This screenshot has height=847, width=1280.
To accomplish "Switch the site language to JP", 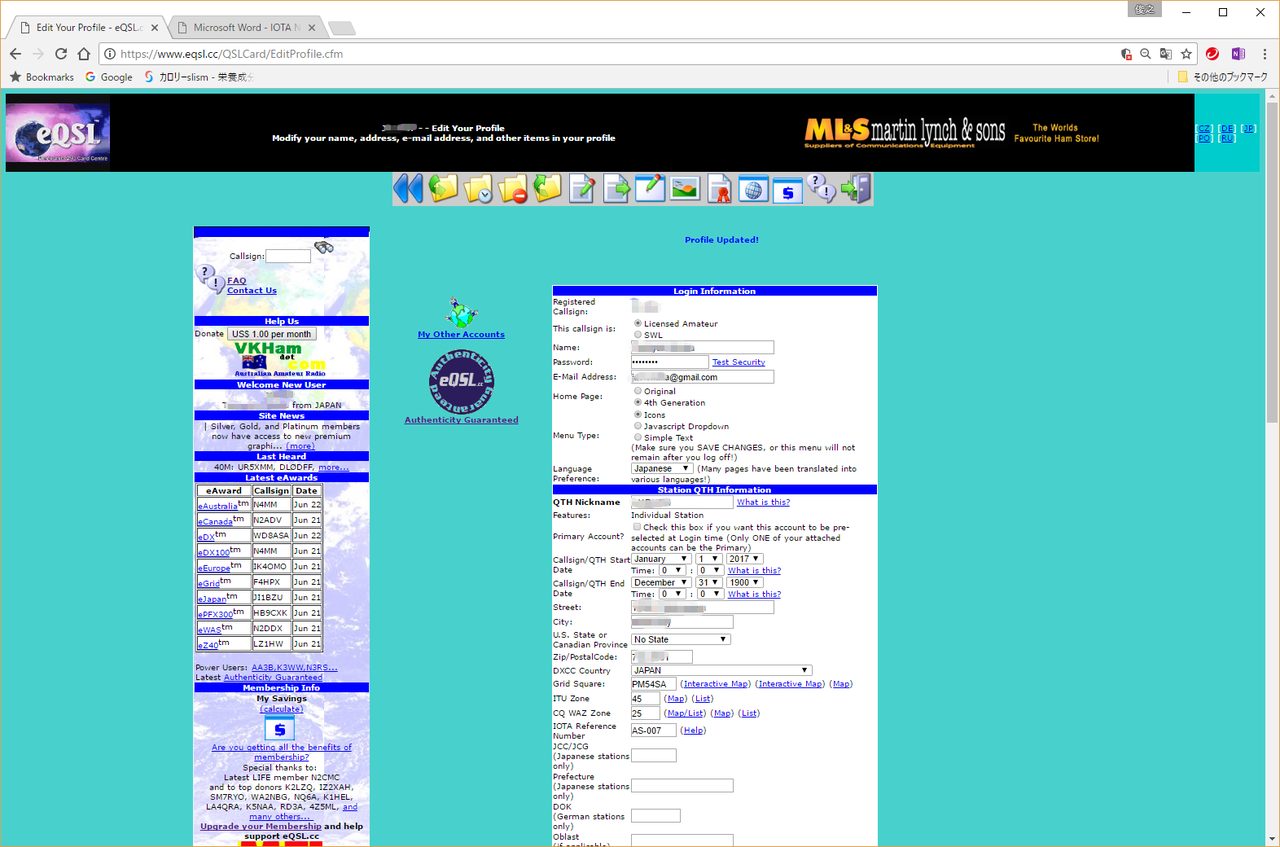I will 1249,128.
